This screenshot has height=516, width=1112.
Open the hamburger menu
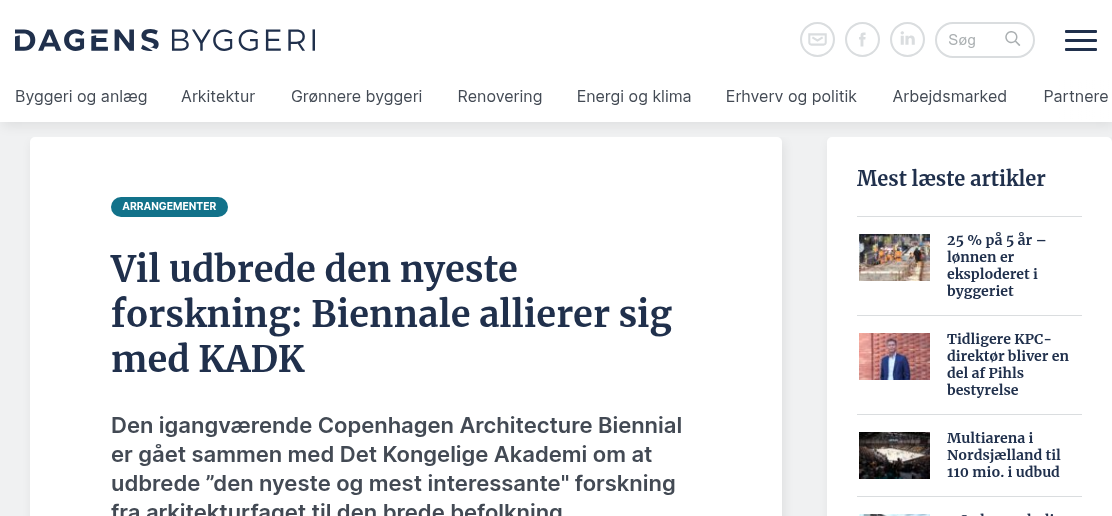pos(1081,40)
